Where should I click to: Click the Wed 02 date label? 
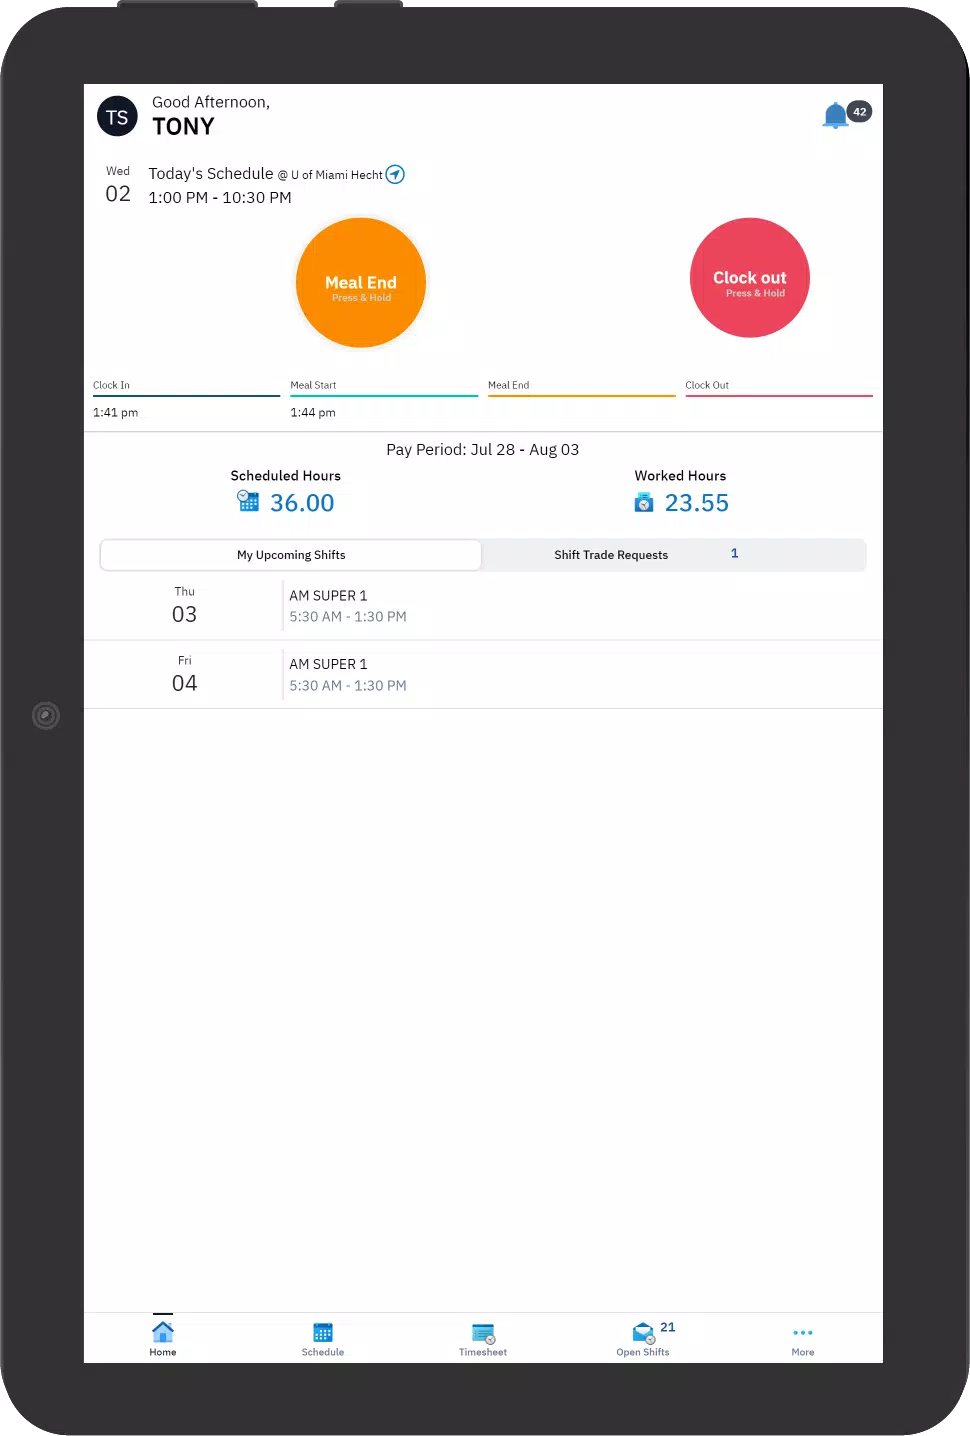tap(118, 186)
